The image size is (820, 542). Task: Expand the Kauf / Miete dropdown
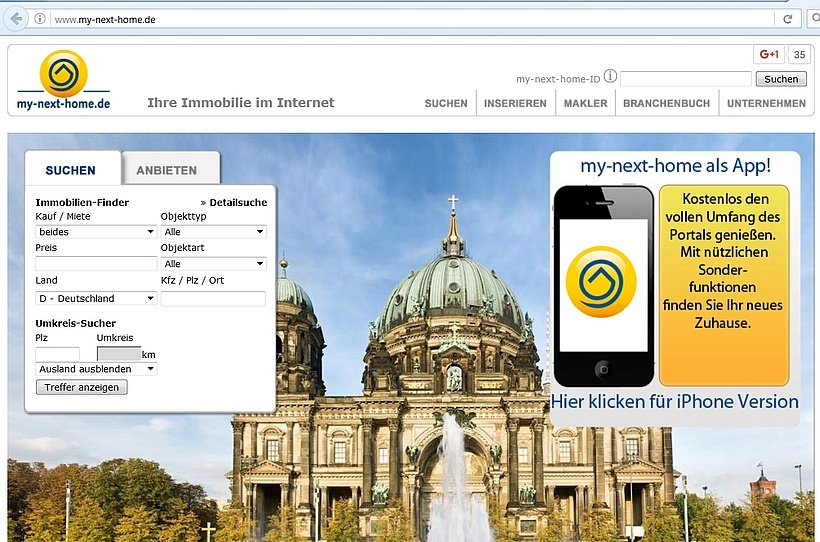tap(96, 232)
